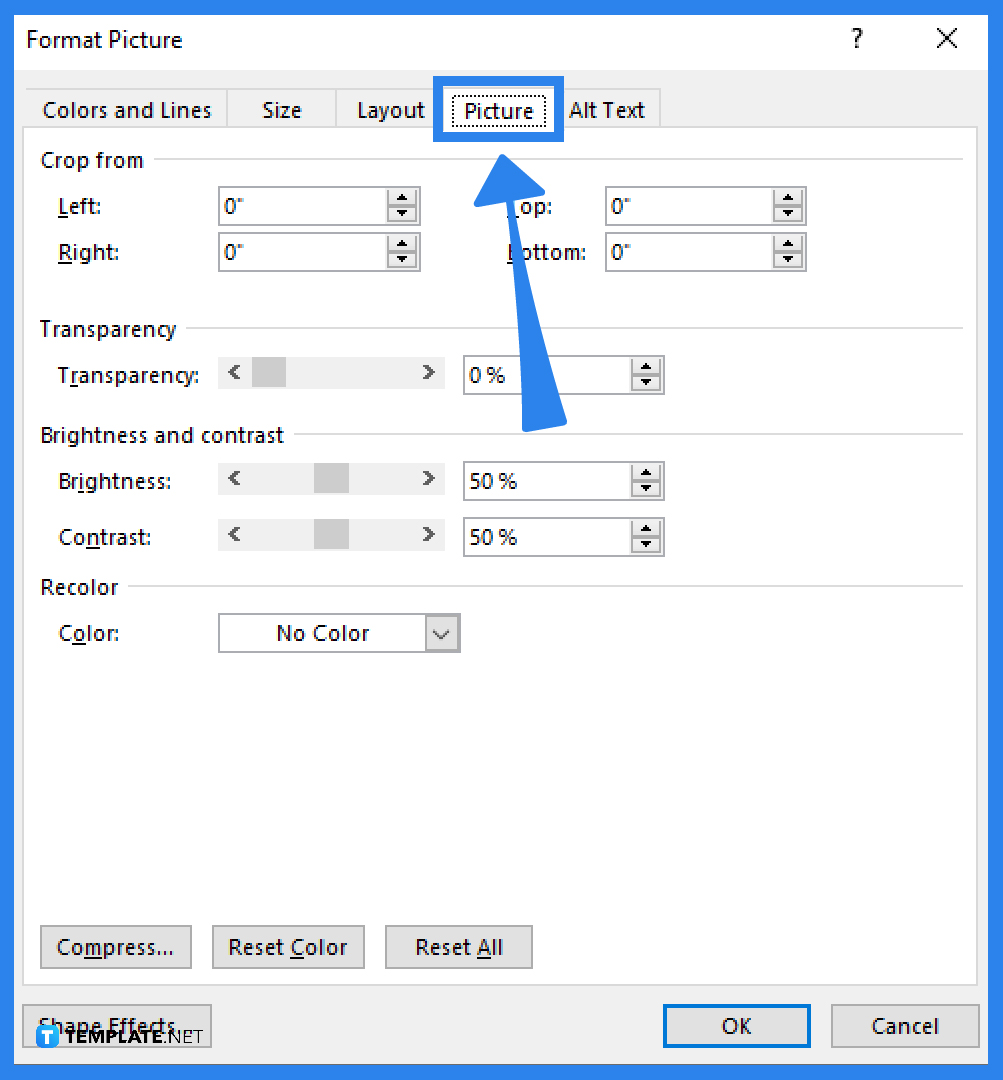
Task: Confirm changes with the OK button
Action: (736, 1025)
